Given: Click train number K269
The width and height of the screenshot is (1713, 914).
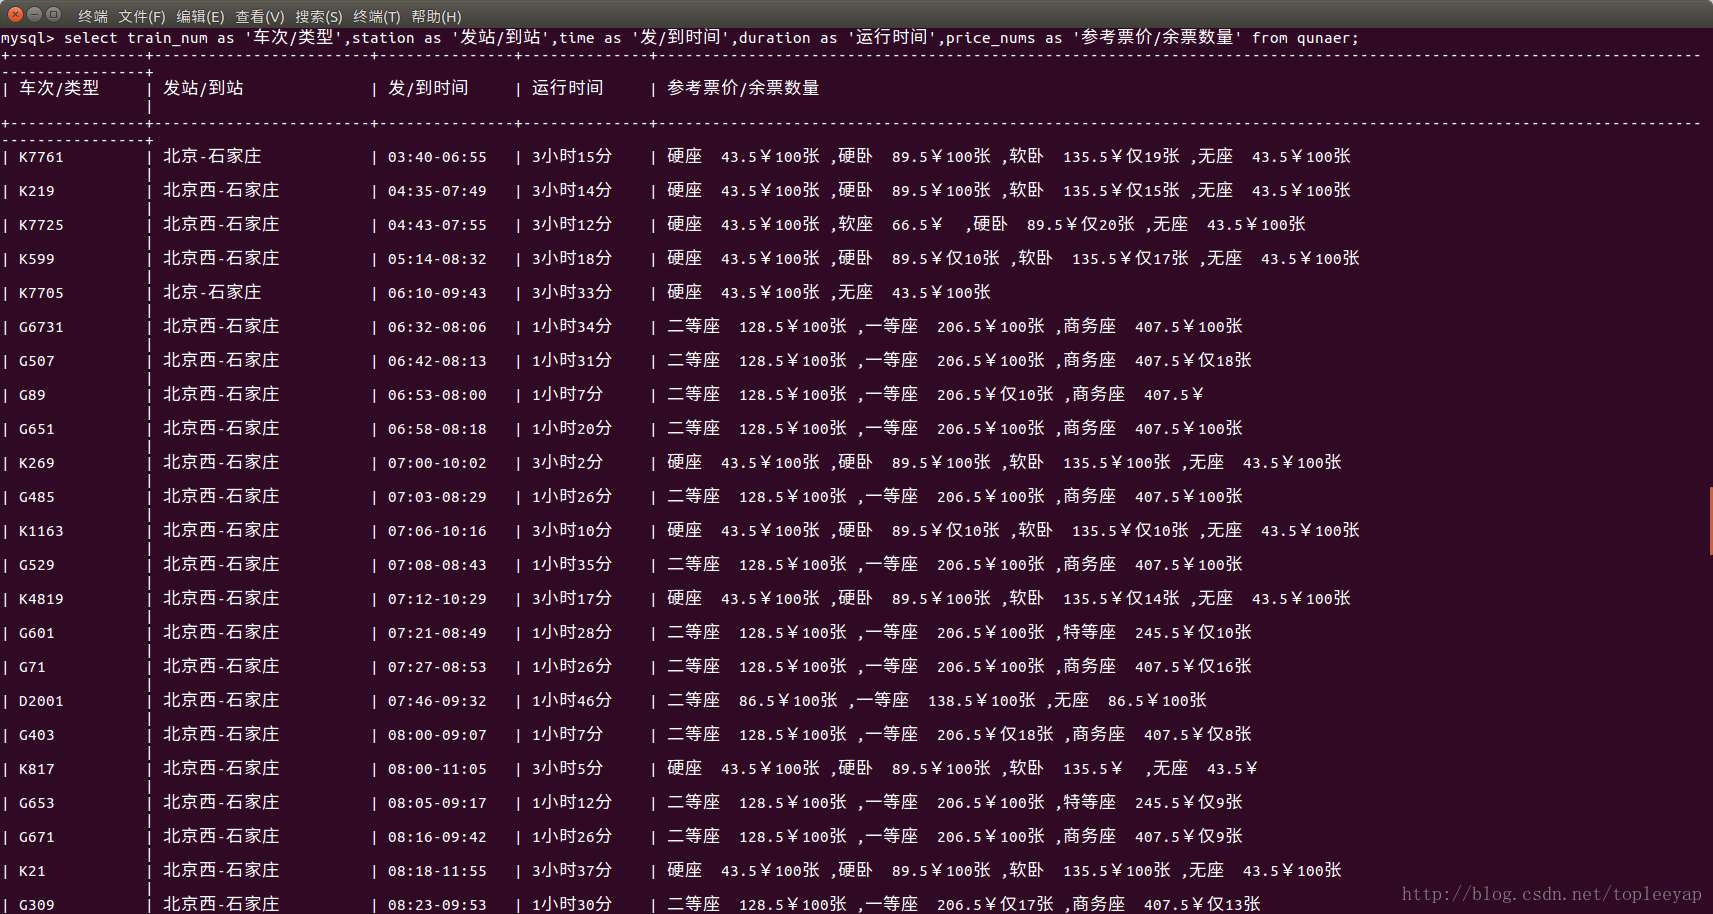Looking at the screenshot, I should click(37, 463).
